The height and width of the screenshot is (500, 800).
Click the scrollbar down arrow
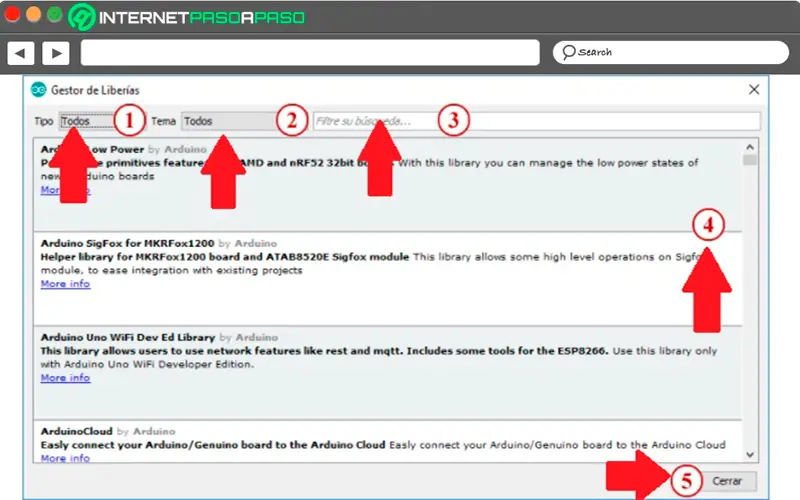click(749, 455)
